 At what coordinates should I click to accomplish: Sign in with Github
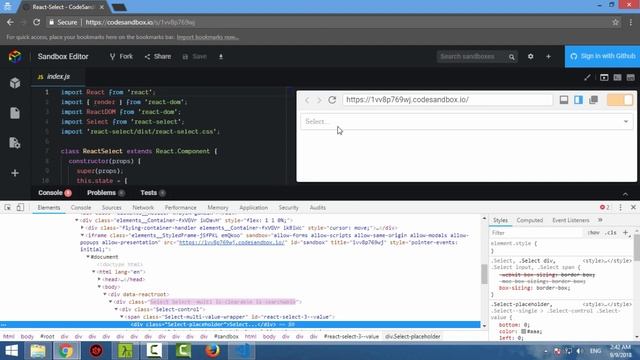(x=602, y=56)
